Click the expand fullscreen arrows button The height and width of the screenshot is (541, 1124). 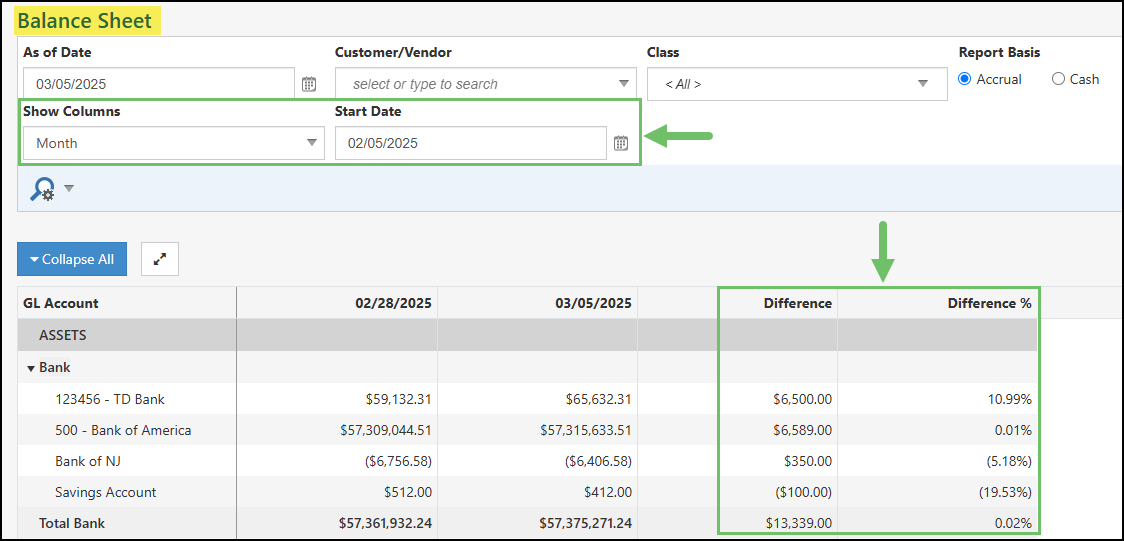pos(160,259)
